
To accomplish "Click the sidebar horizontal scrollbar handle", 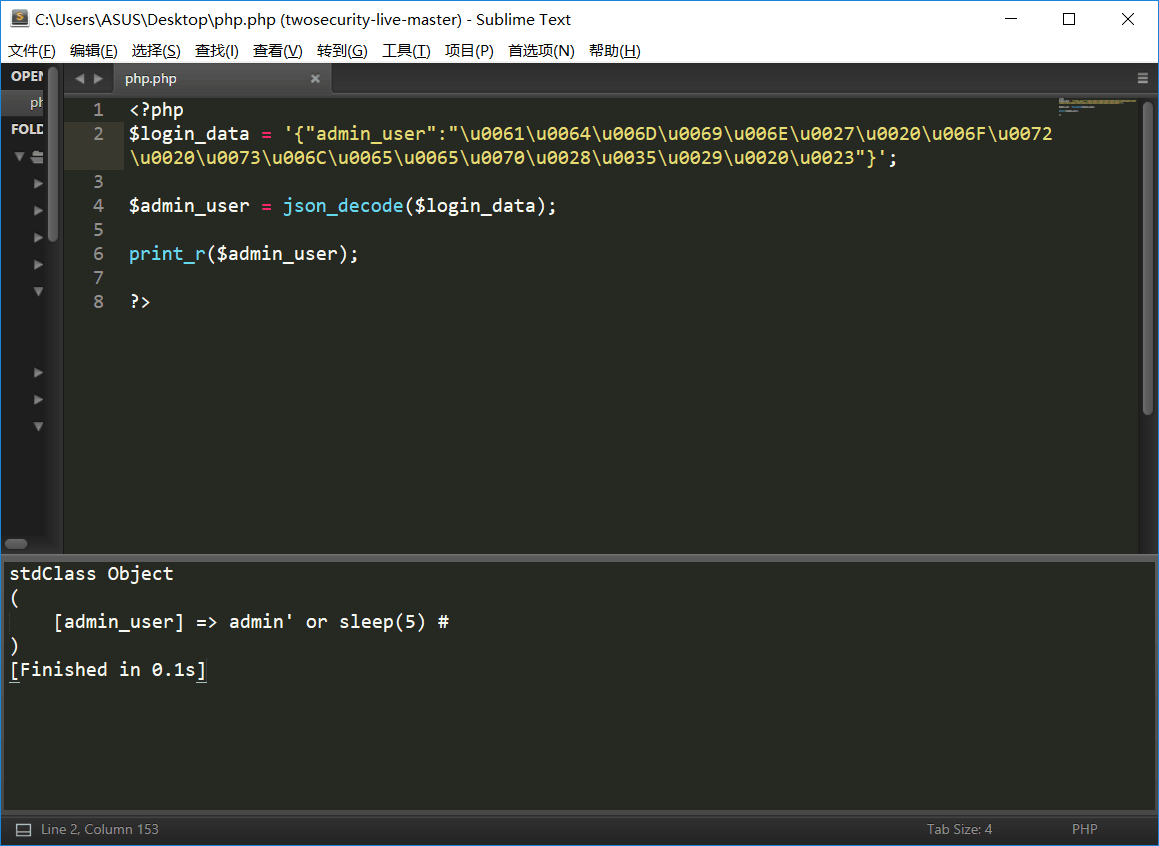I will click(x=16, y=544).
